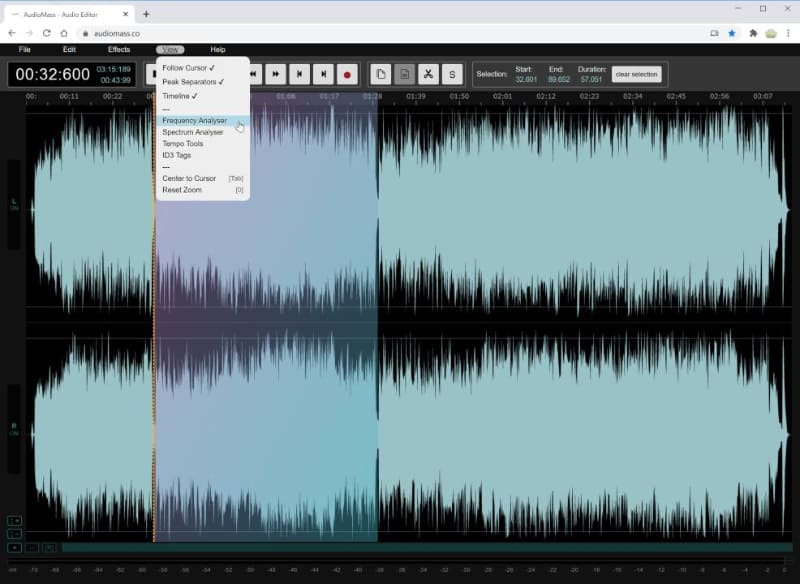Click the horizontal zoom-in icon at bottom left
This screenshot has width=800, height=584.
click(x=14, y=548)
